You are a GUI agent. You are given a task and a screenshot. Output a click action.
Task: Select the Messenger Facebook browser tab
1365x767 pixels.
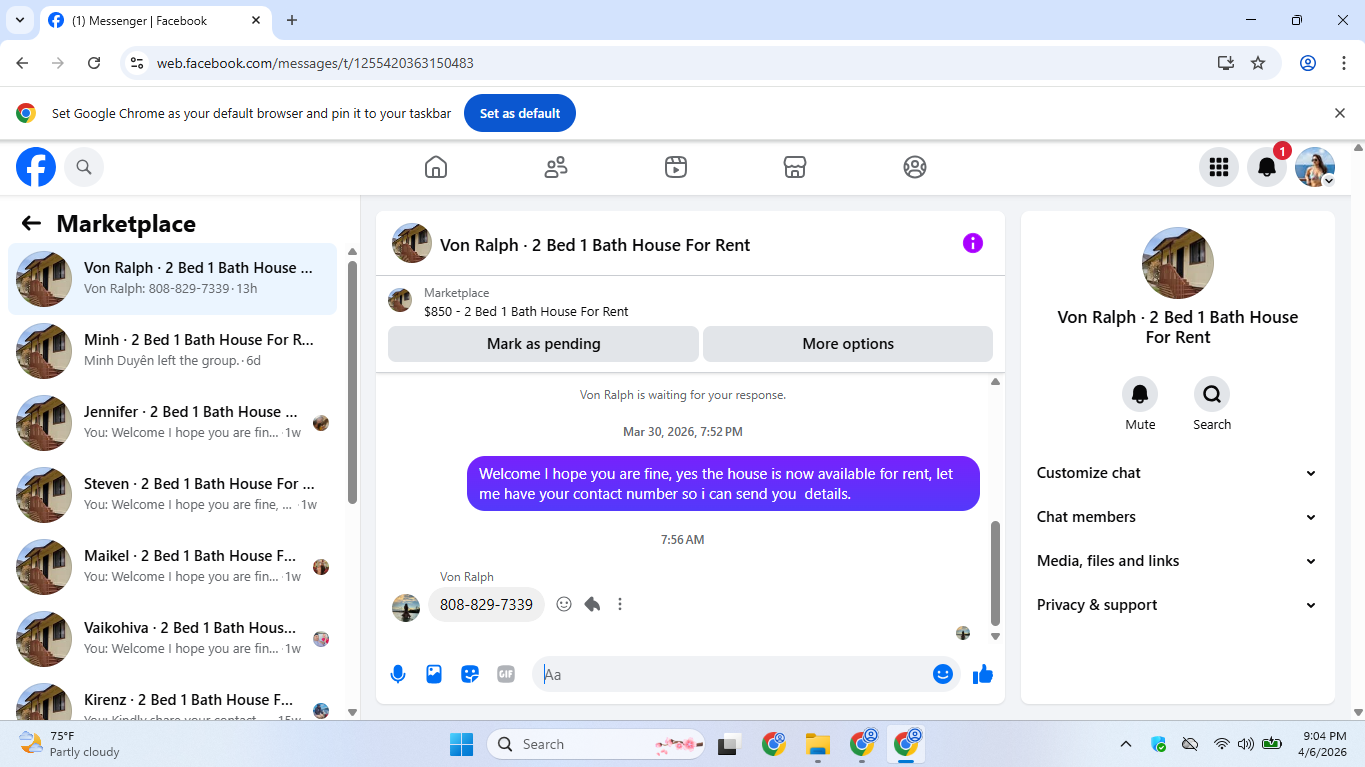click(x=155, y=20)
